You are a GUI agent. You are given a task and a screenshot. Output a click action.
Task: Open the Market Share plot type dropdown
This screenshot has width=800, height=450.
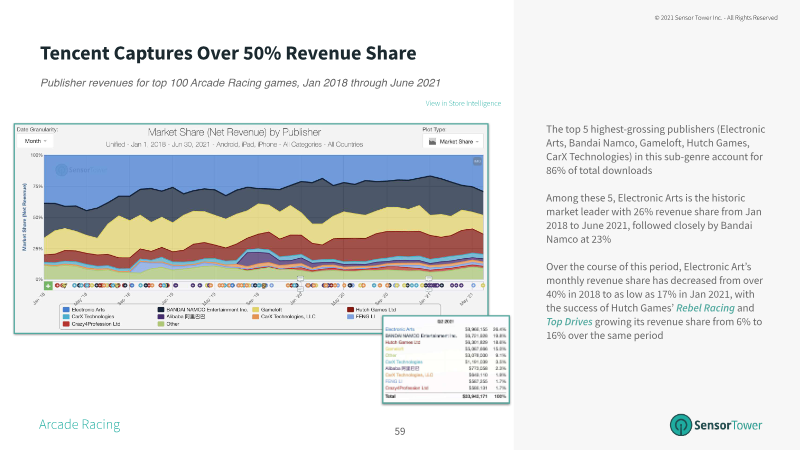(x=453, y=141)
